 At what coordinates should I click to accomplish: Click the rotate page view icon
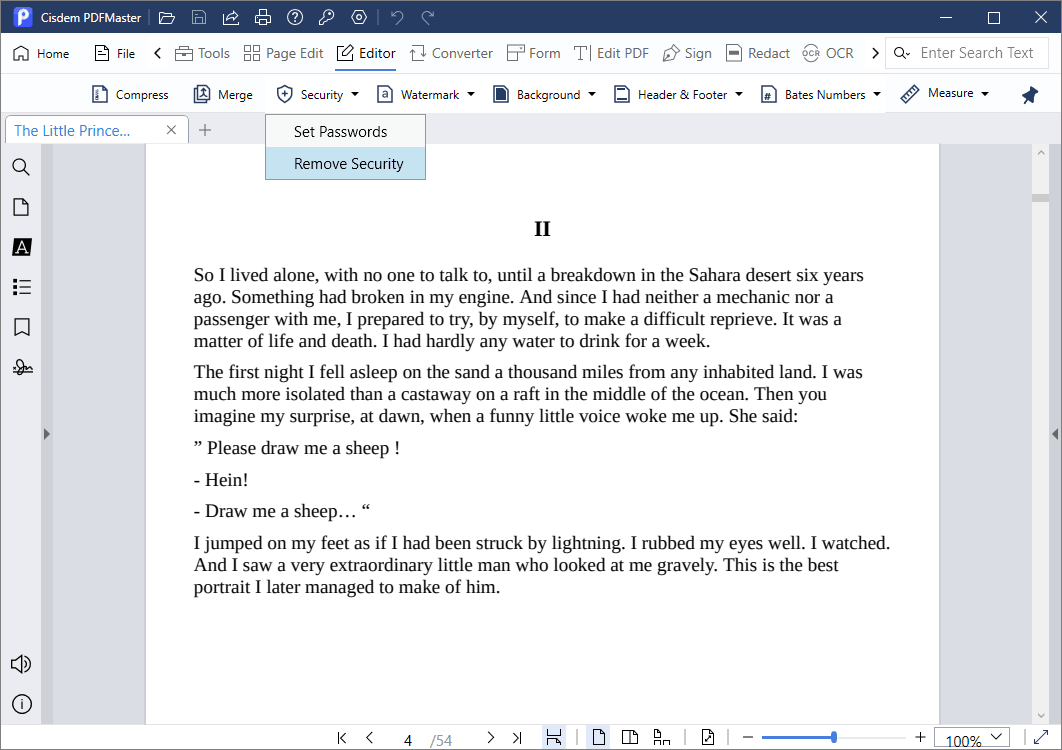(708, 737)
